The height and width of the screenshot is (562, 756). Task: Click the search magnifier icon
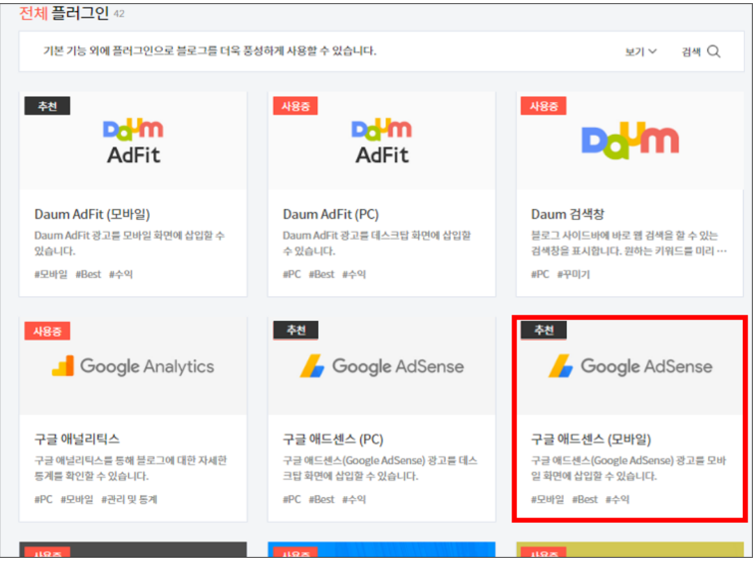[x=714, y=52]
